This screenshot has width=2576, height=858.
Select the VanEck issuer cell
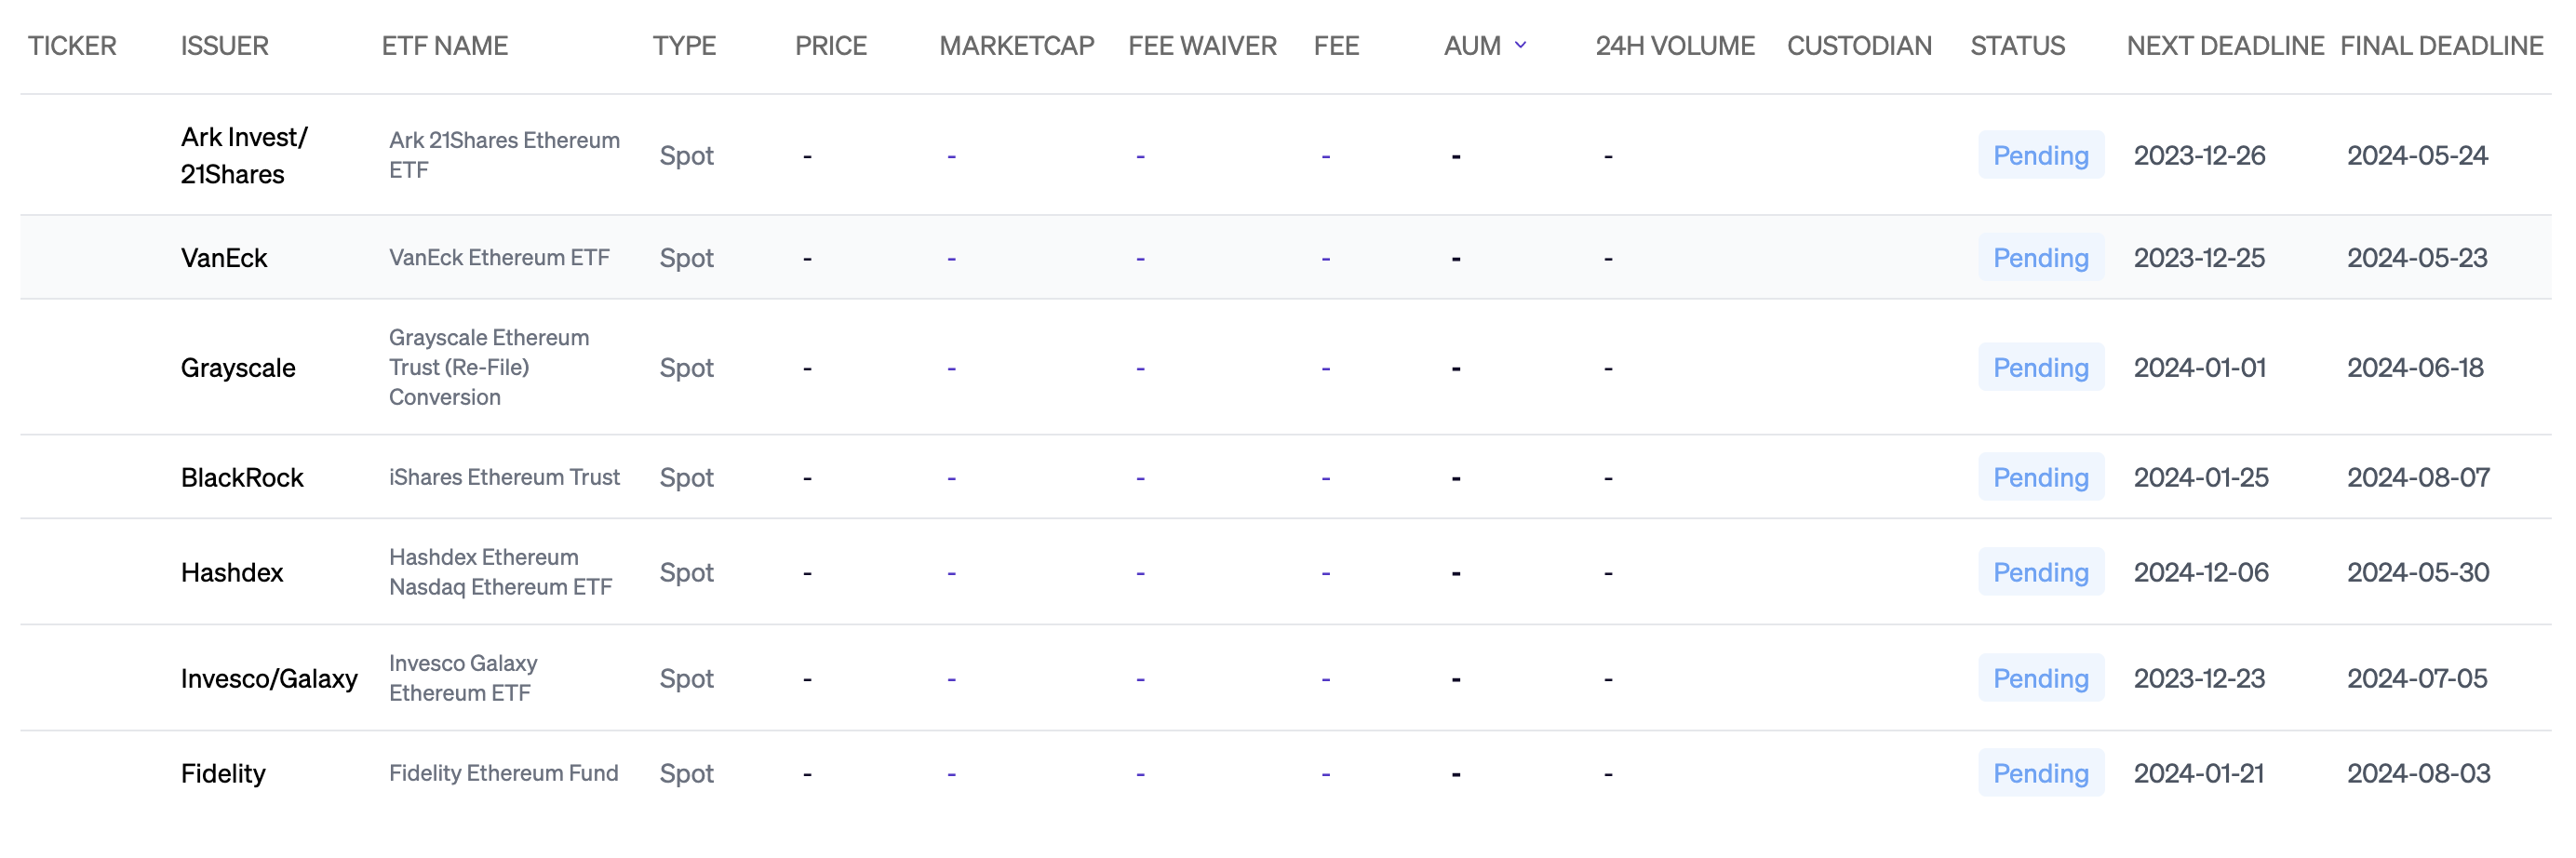[224, 258]
